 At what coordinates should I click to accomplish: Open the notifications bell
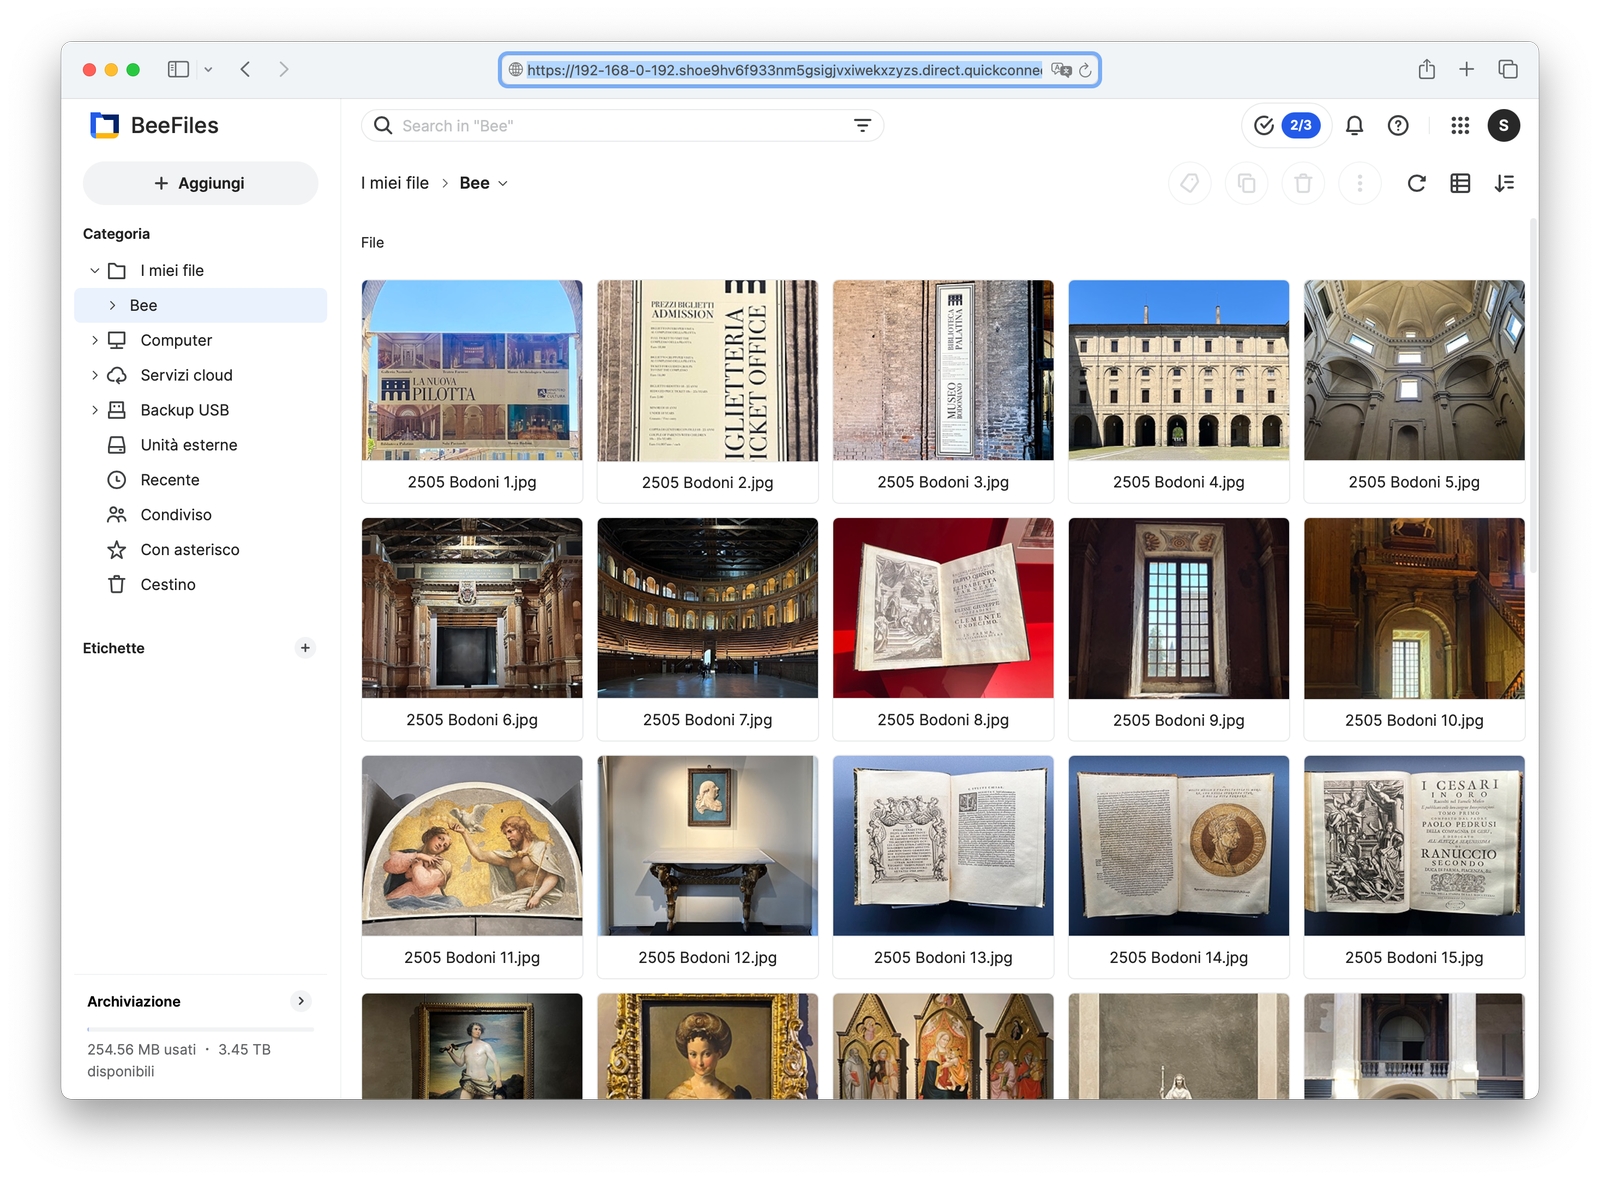(x=1354, y=125)
